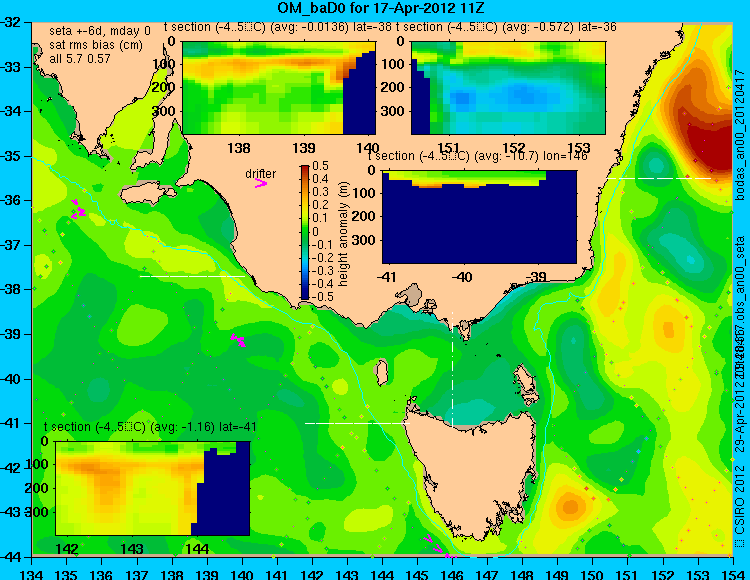Open the lat=-38 temperature section inset plot

click(x=279, y=88)
